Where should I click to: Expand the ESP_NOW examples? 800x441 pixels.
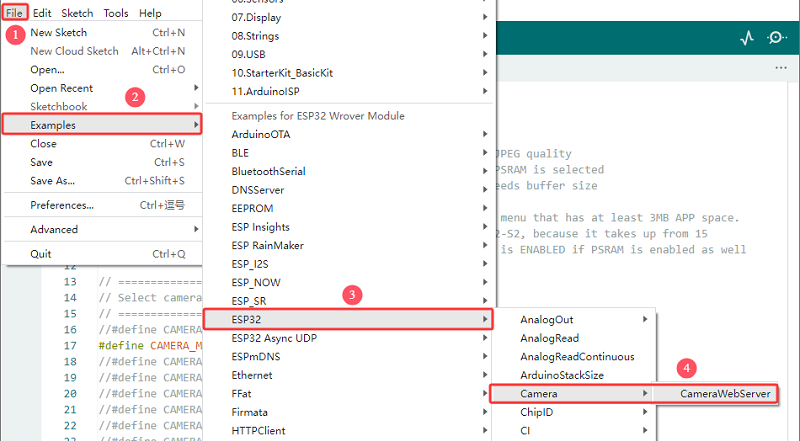click(x=349, y=282)
